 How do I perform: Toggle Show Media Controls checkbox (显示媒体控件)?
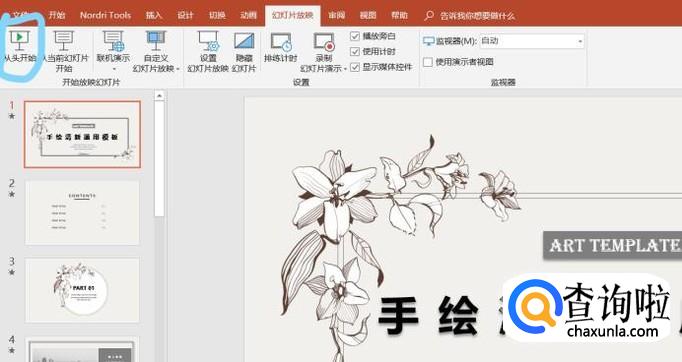click(x=354, y=67)
